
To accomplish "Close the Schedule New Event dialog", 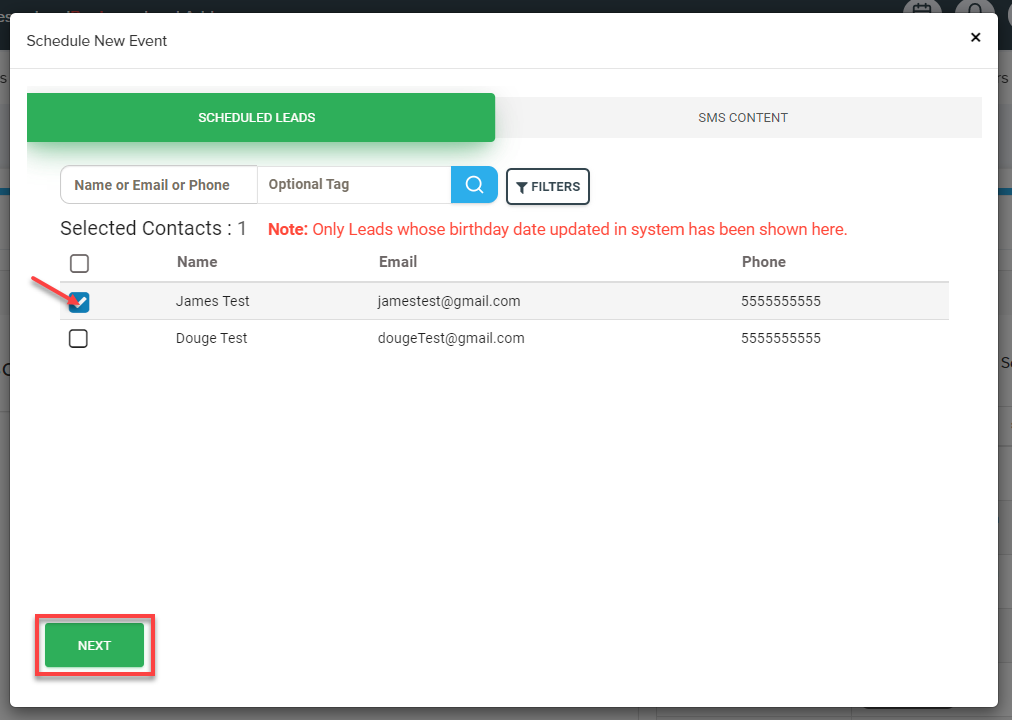I will [975, 38].
